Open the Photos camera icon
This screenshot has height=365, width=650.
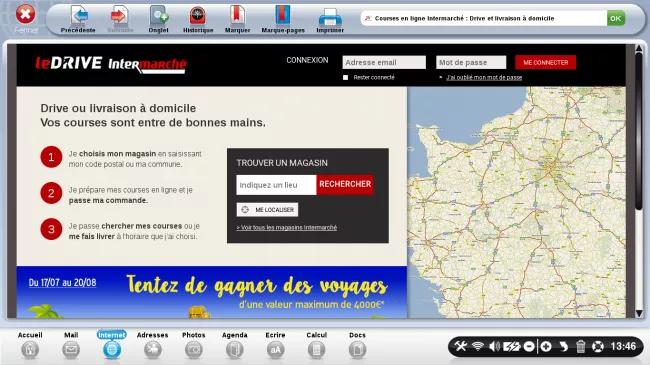click(x=194, y=350)
